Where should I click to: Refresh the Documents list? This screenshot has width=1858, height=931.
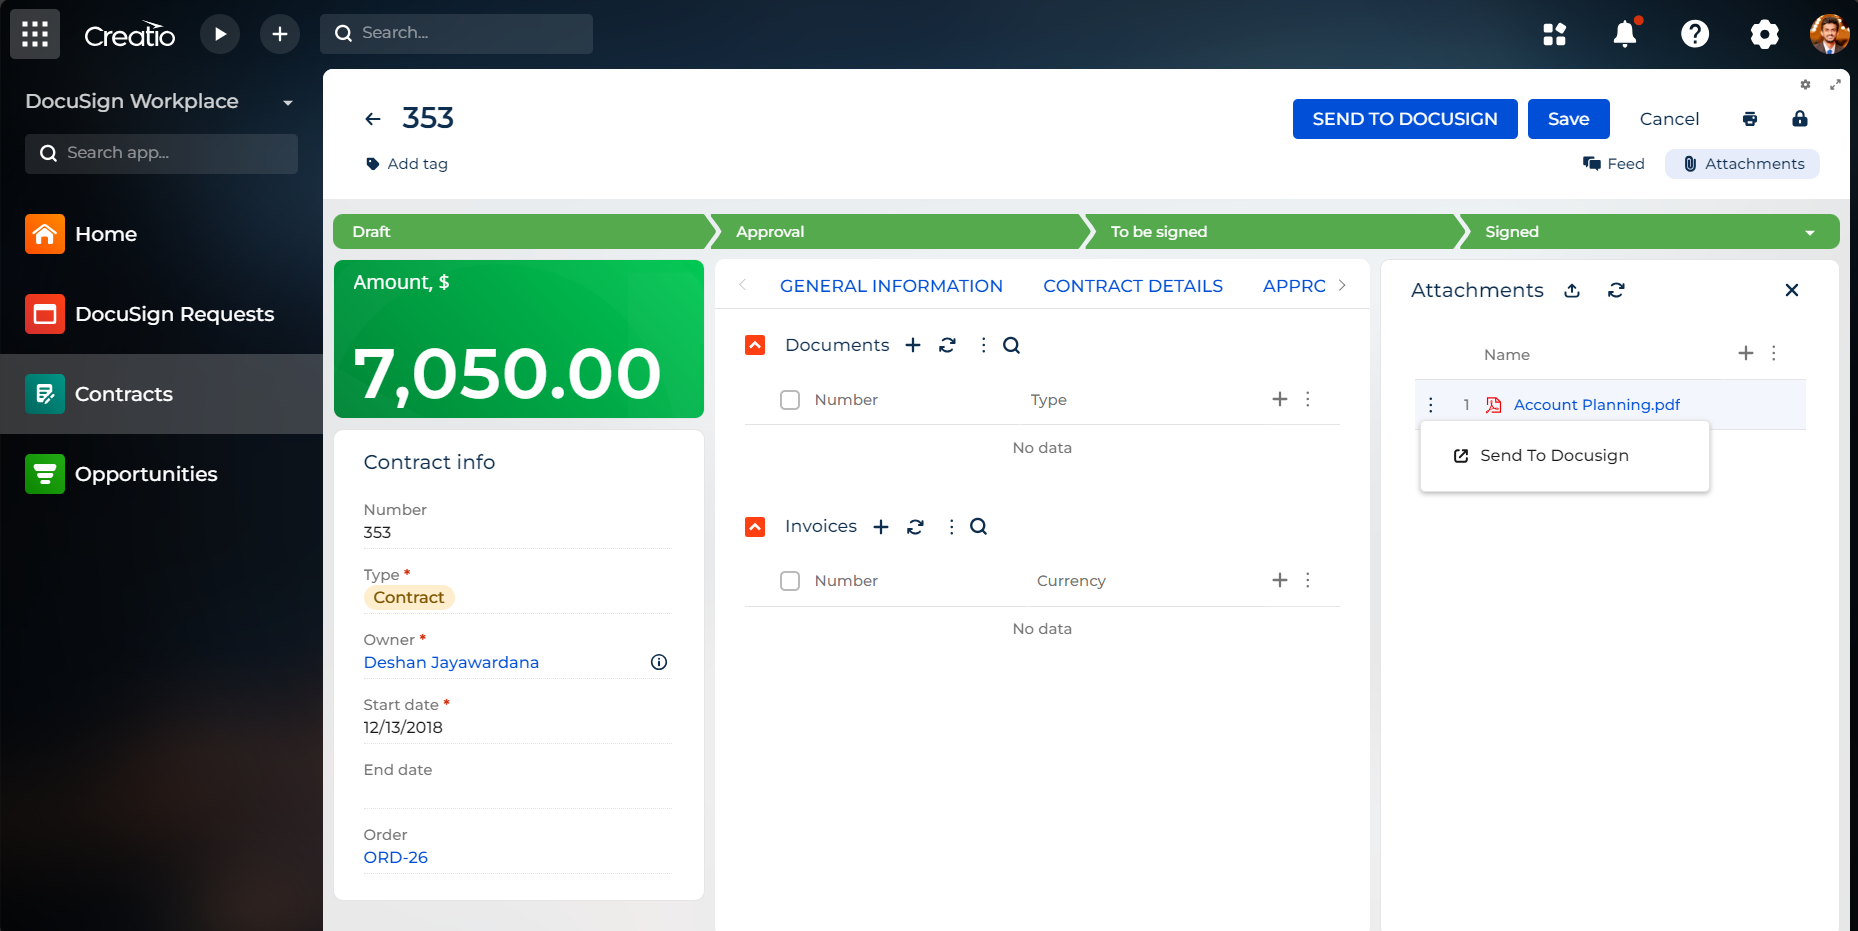pyautogui.click(x=947, y=345)
